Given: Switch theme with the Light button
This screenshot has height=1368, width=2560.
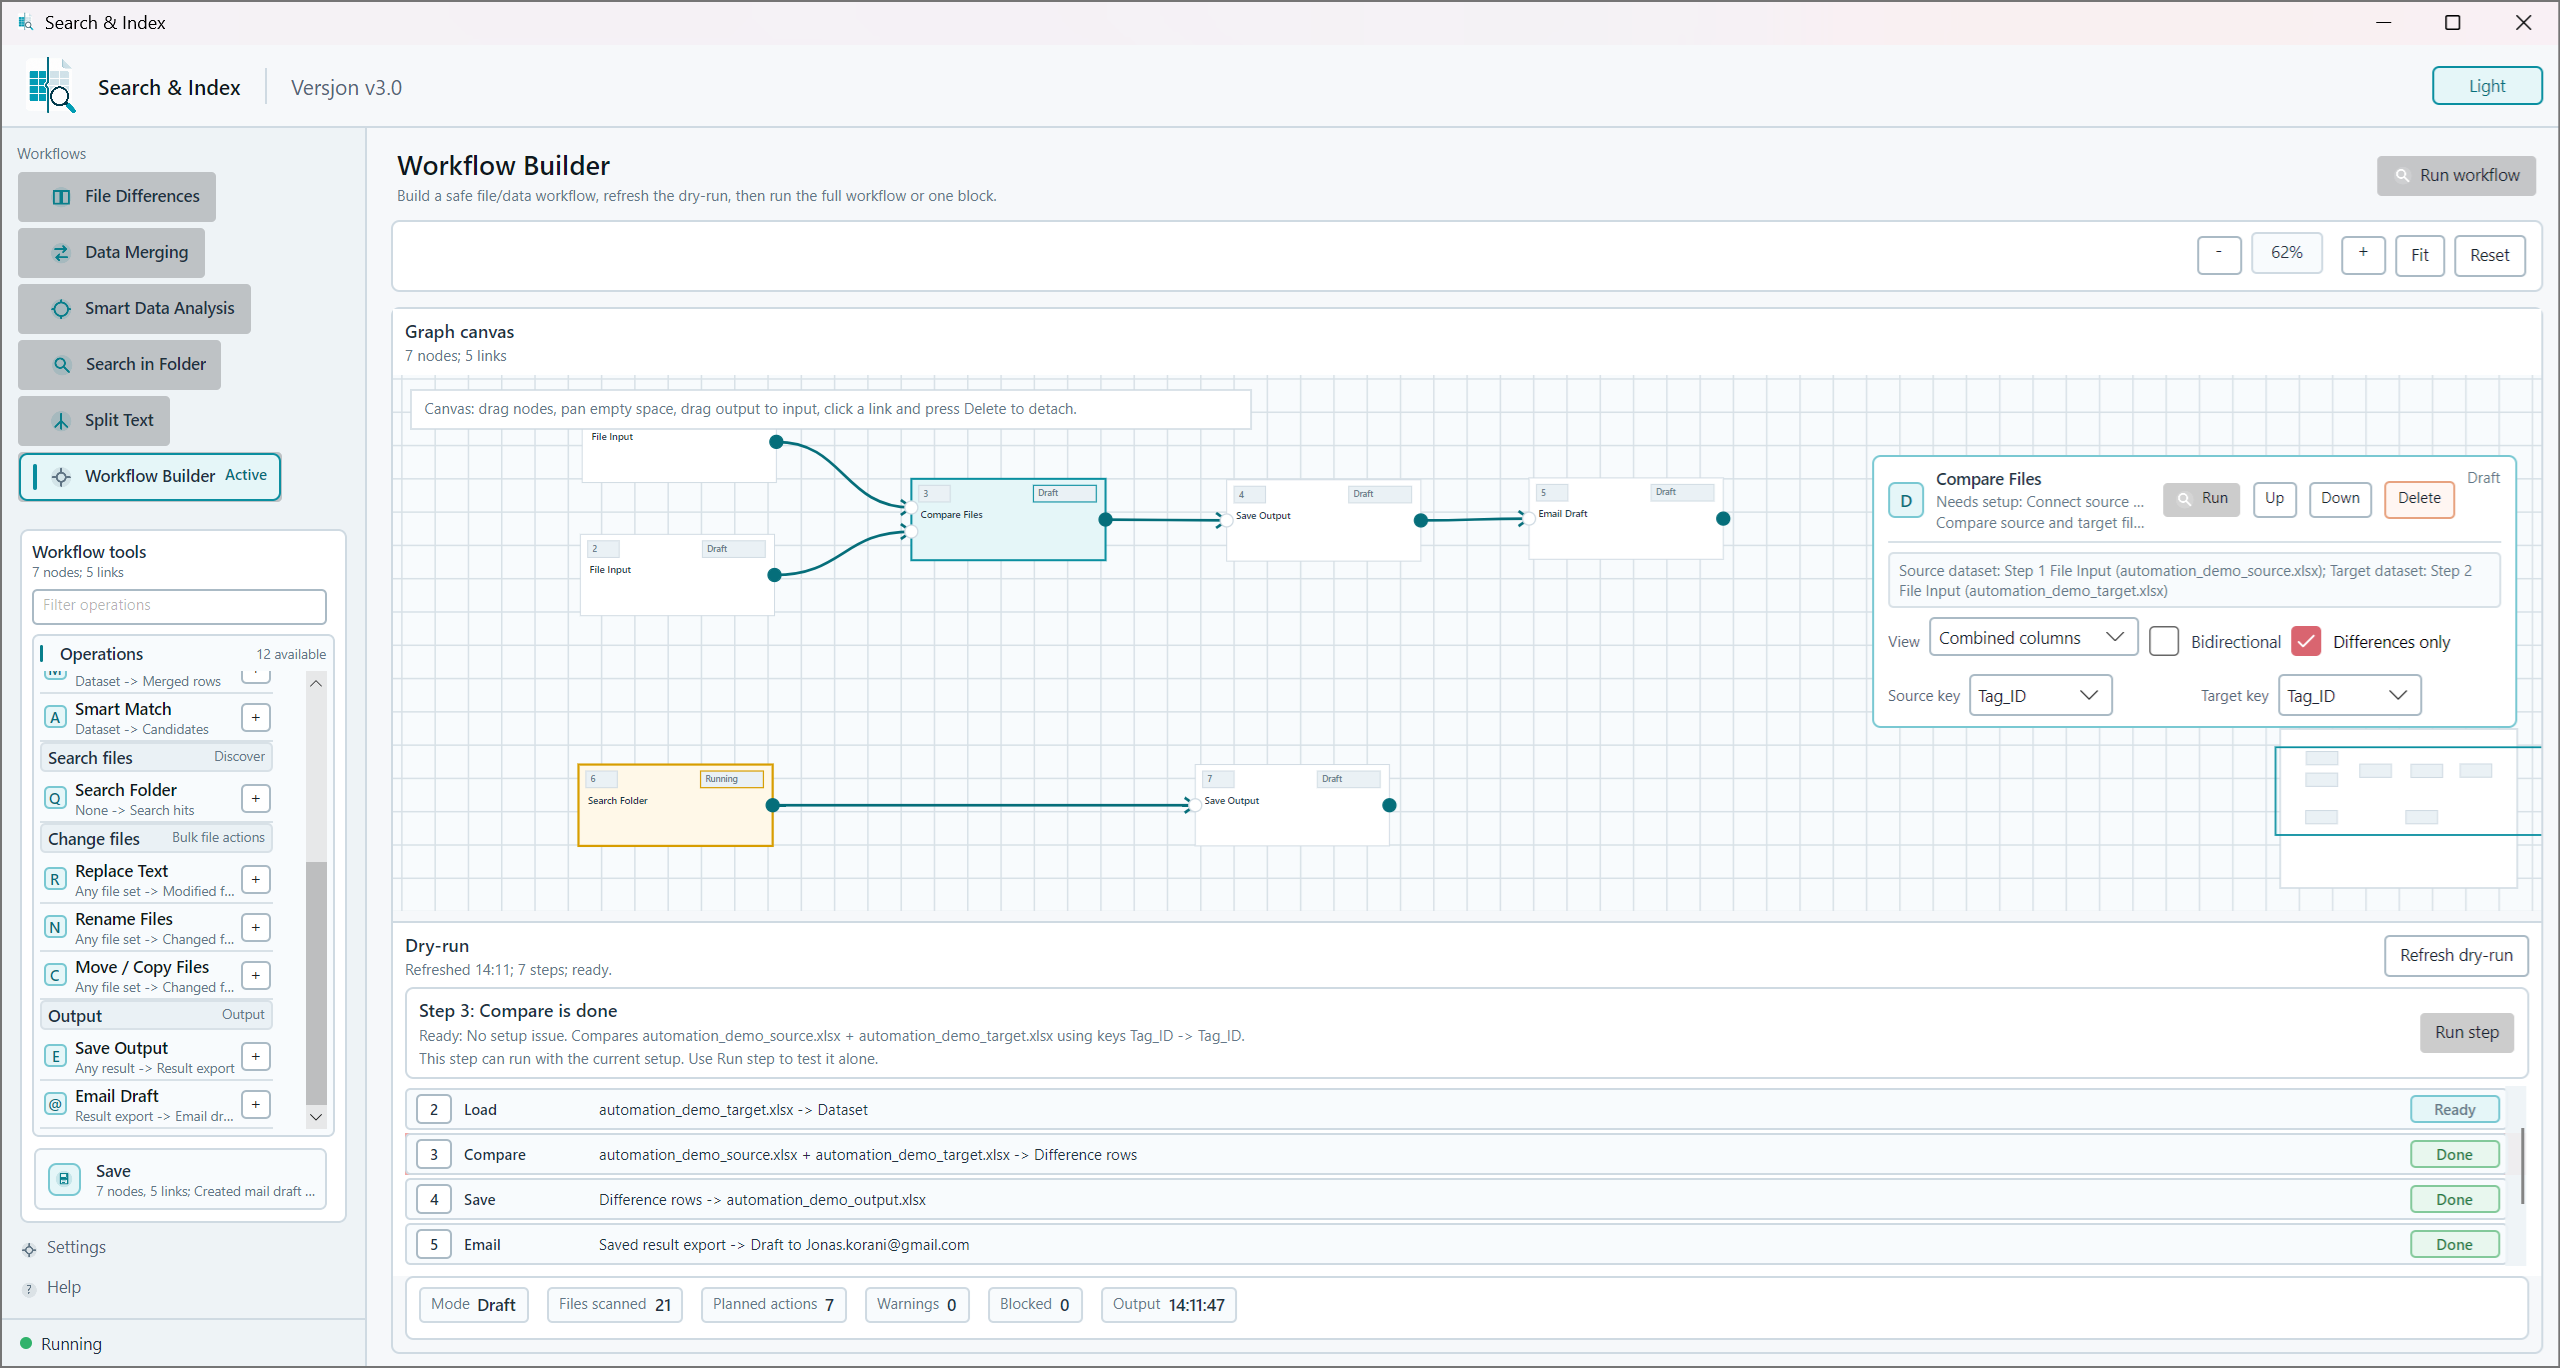Looking at the screenshot, I should pos(2487,86).
